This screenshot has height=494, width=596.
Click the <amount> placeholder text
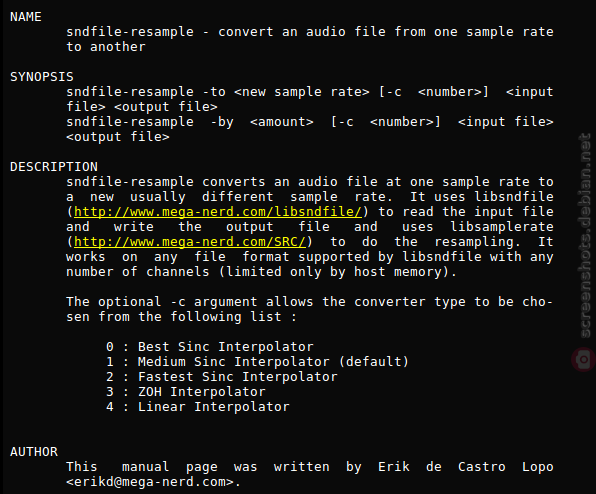point(282,122)
